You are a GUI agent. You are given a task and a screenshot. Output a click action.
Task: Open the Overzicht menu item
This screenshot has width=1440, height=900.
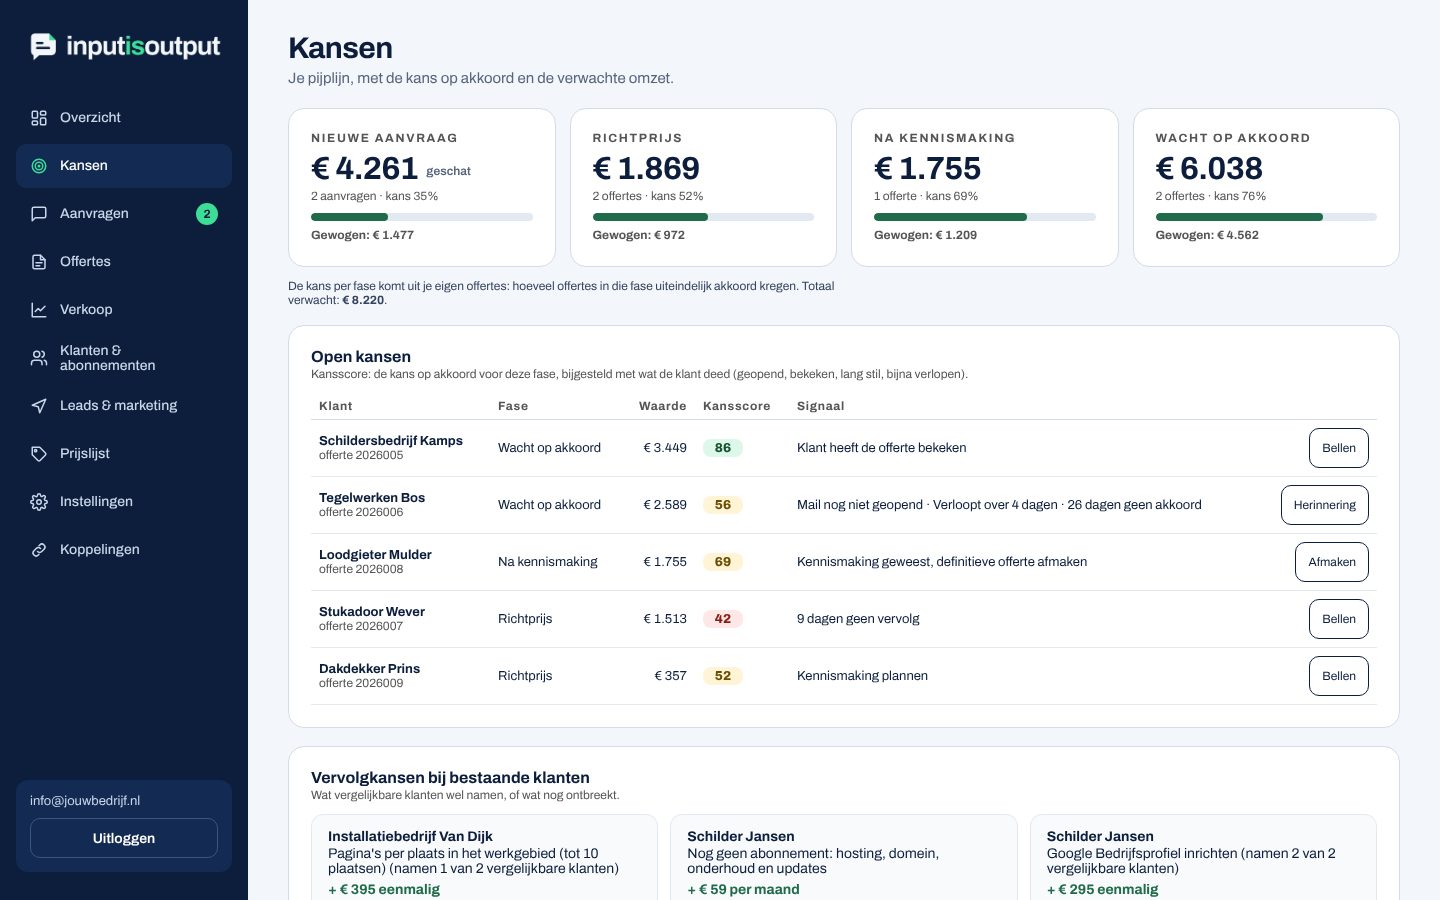124,118
